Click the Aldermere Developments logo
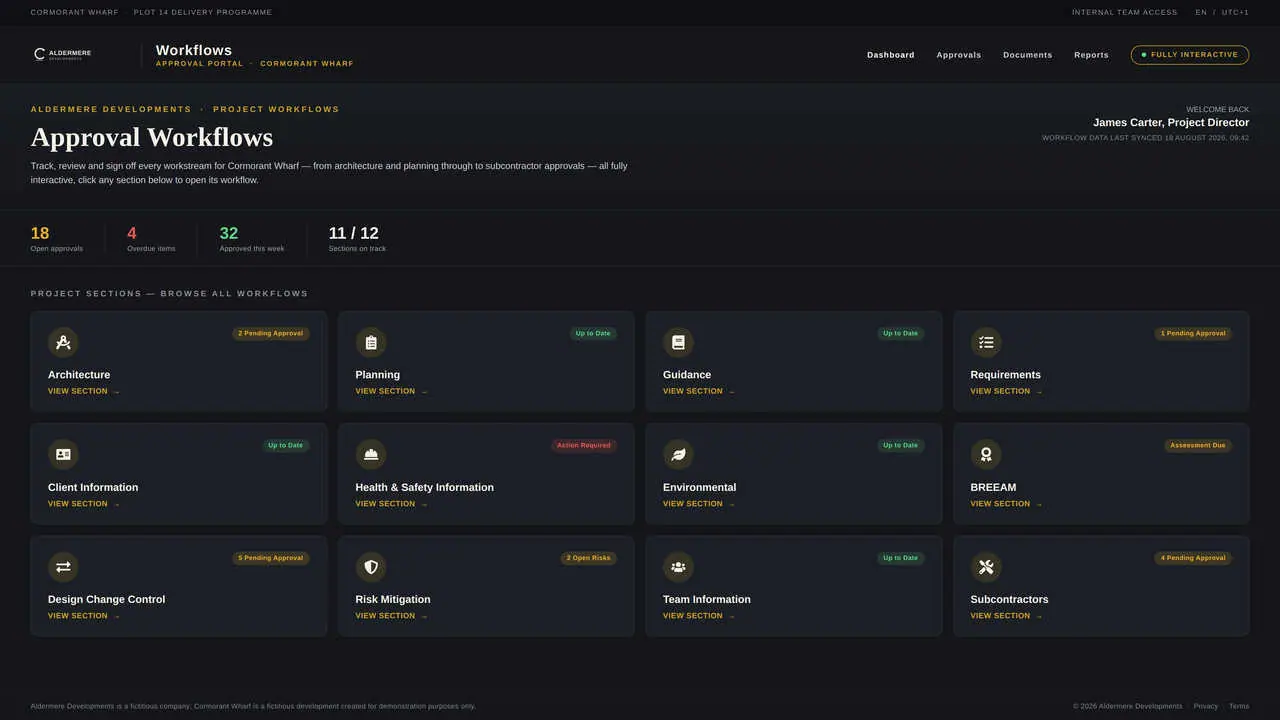Viewport: 1280px width, 720px height. pos(62,54)
